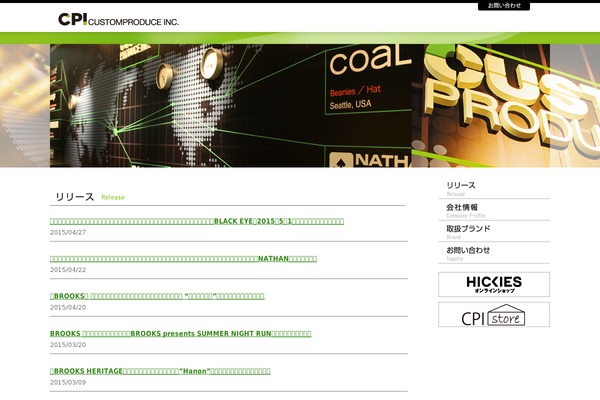Click the green Release heading label
The image size is (600, 400).
click(113, 198)
